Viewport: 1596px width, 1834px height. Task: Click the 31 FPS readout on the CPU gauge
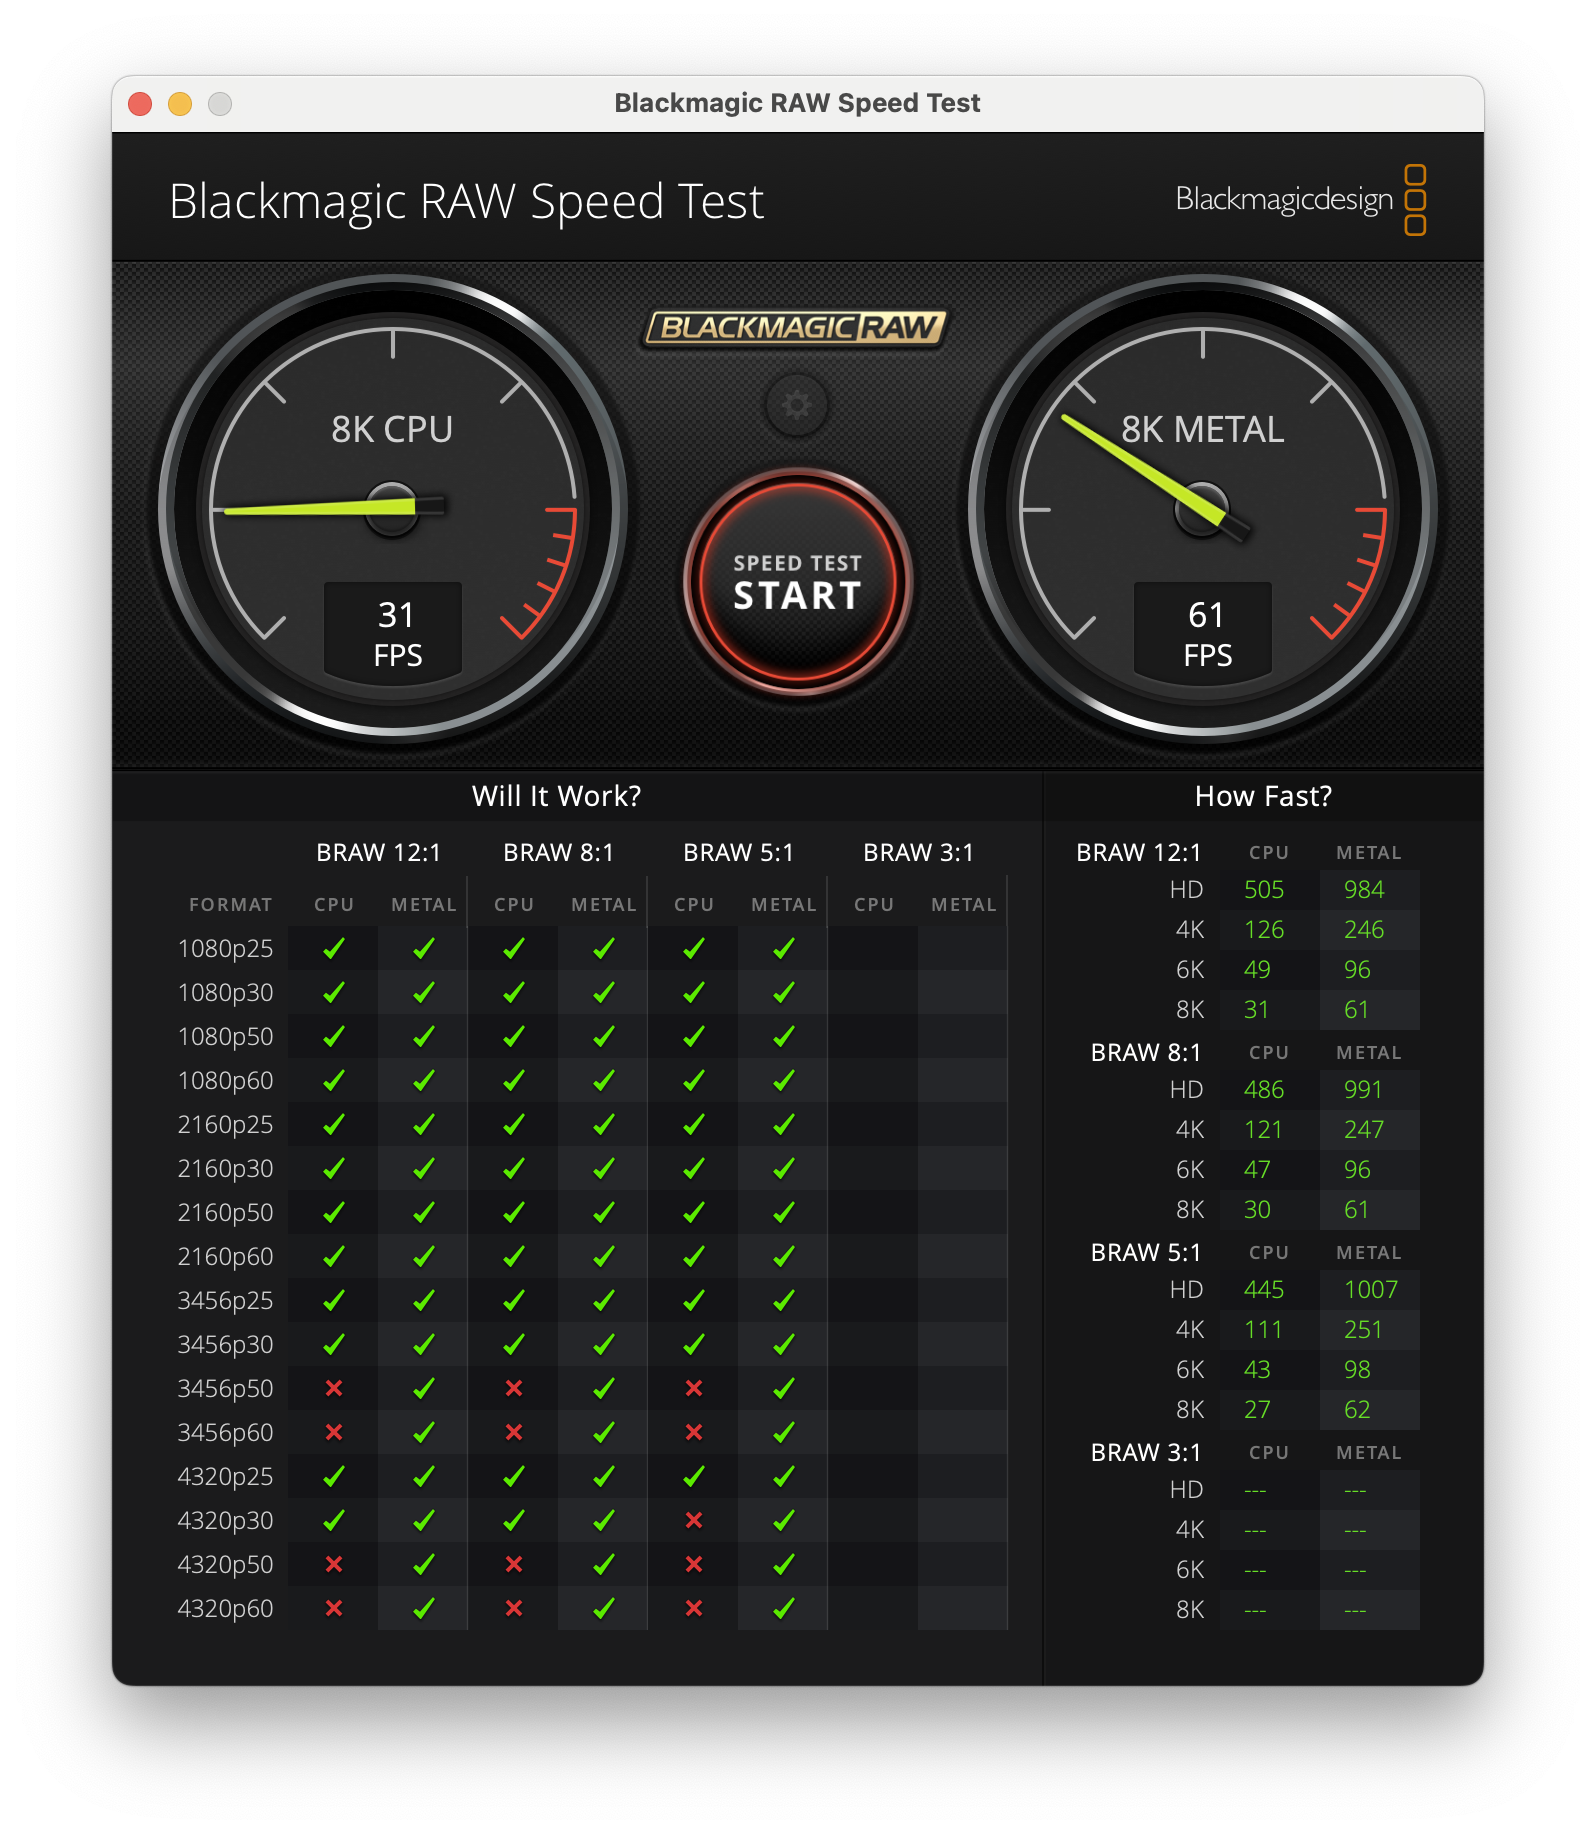(393, 633)
